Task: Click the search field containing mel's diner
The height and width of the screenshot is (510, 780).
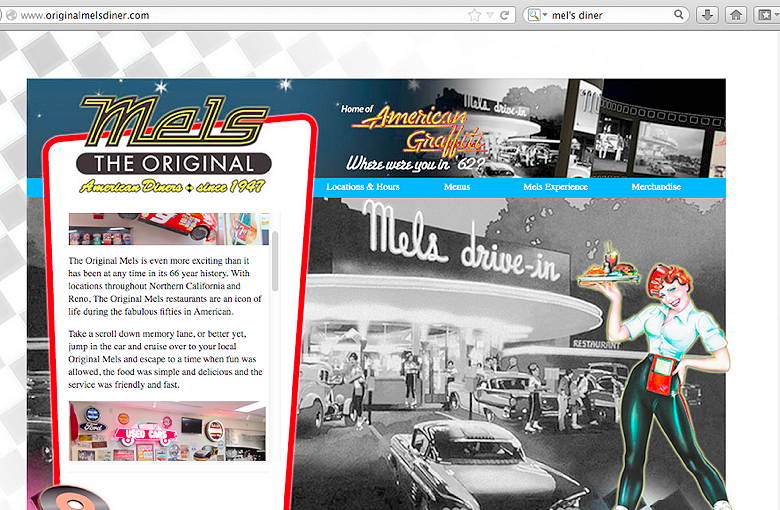Action: pos(610,15)
